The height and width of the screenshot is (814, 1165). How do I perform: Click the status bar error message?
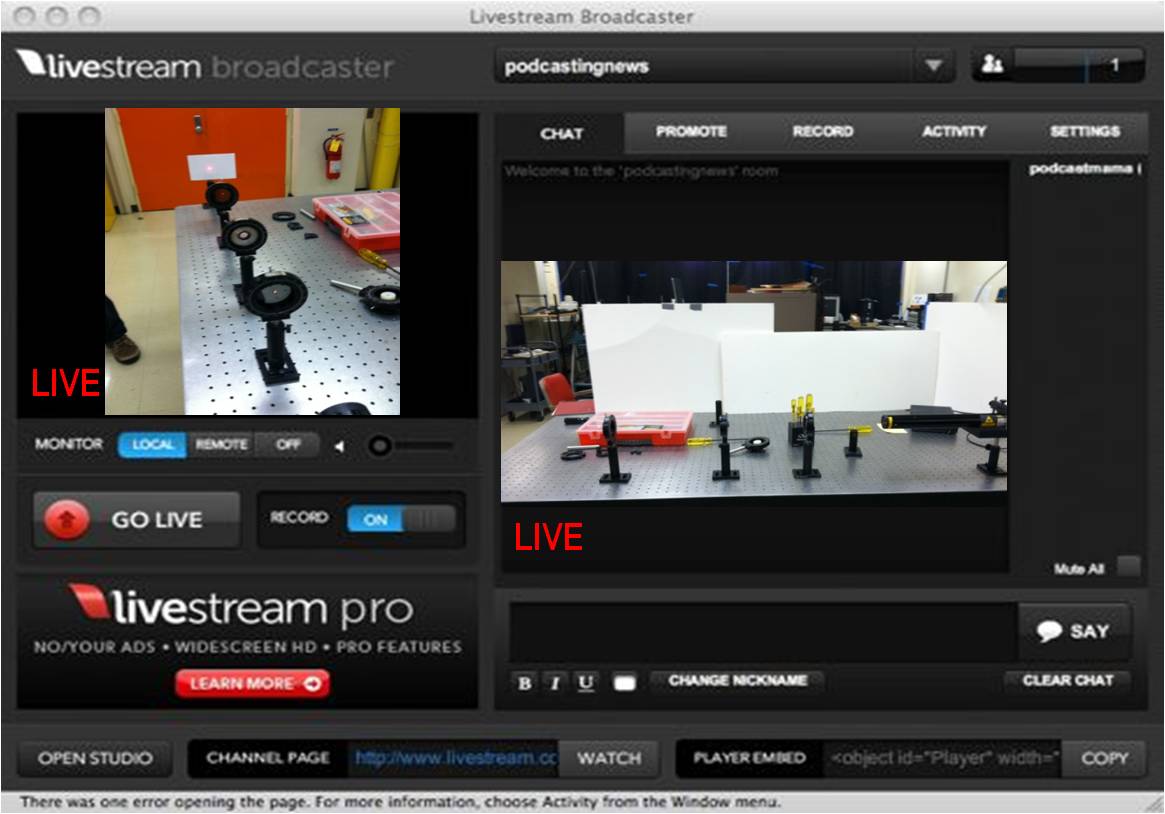pyautogui.click(x=401, y=802)
